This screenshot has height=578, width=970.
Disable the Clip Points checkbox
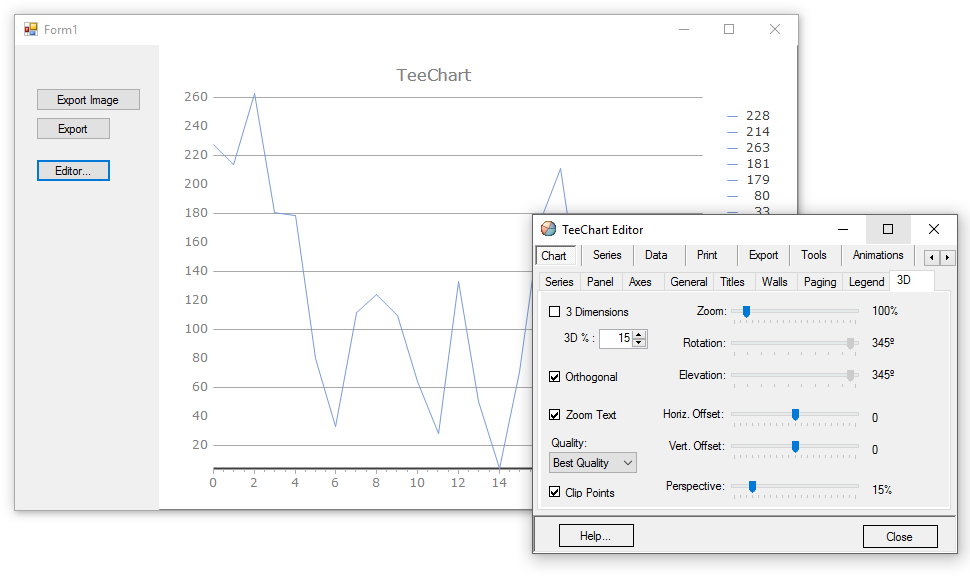[x=554, y=492]
